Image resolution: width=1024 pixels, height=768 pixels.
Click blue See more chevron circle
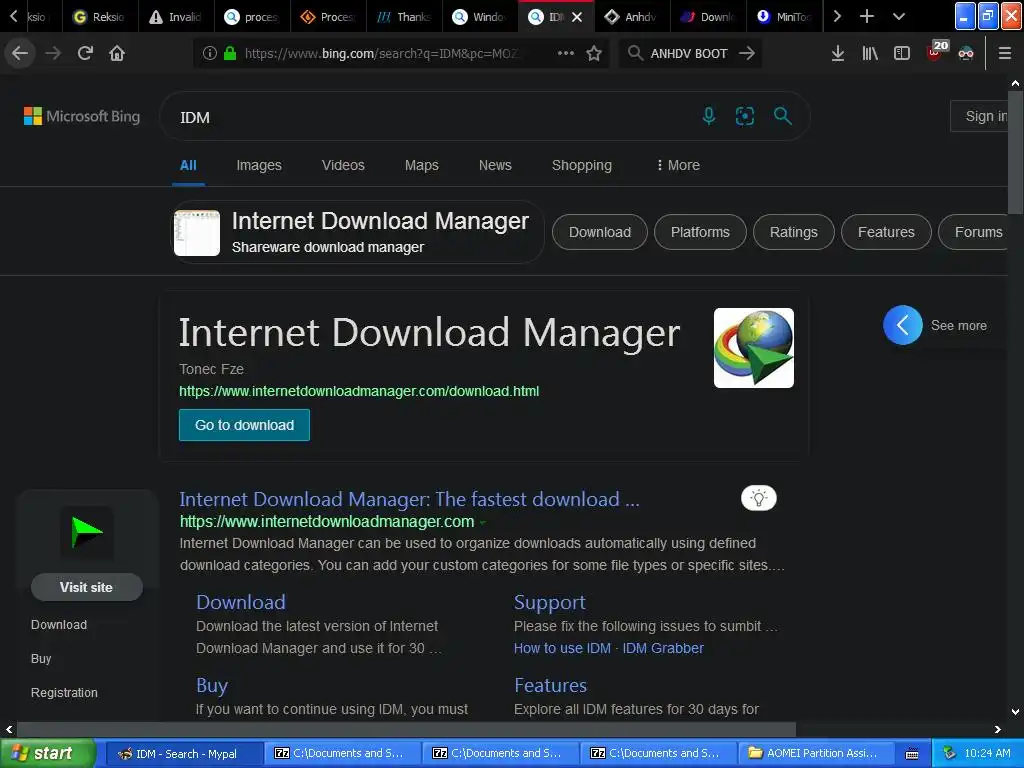[903, 325]
